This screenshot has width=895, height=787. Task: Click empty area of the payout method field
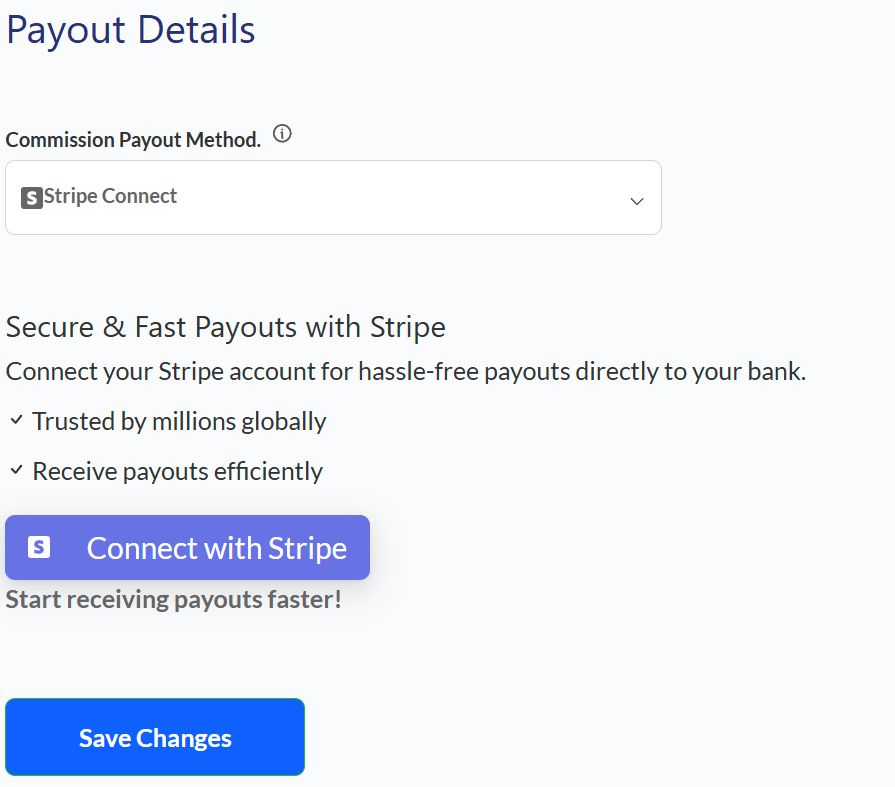pos(400,197)
